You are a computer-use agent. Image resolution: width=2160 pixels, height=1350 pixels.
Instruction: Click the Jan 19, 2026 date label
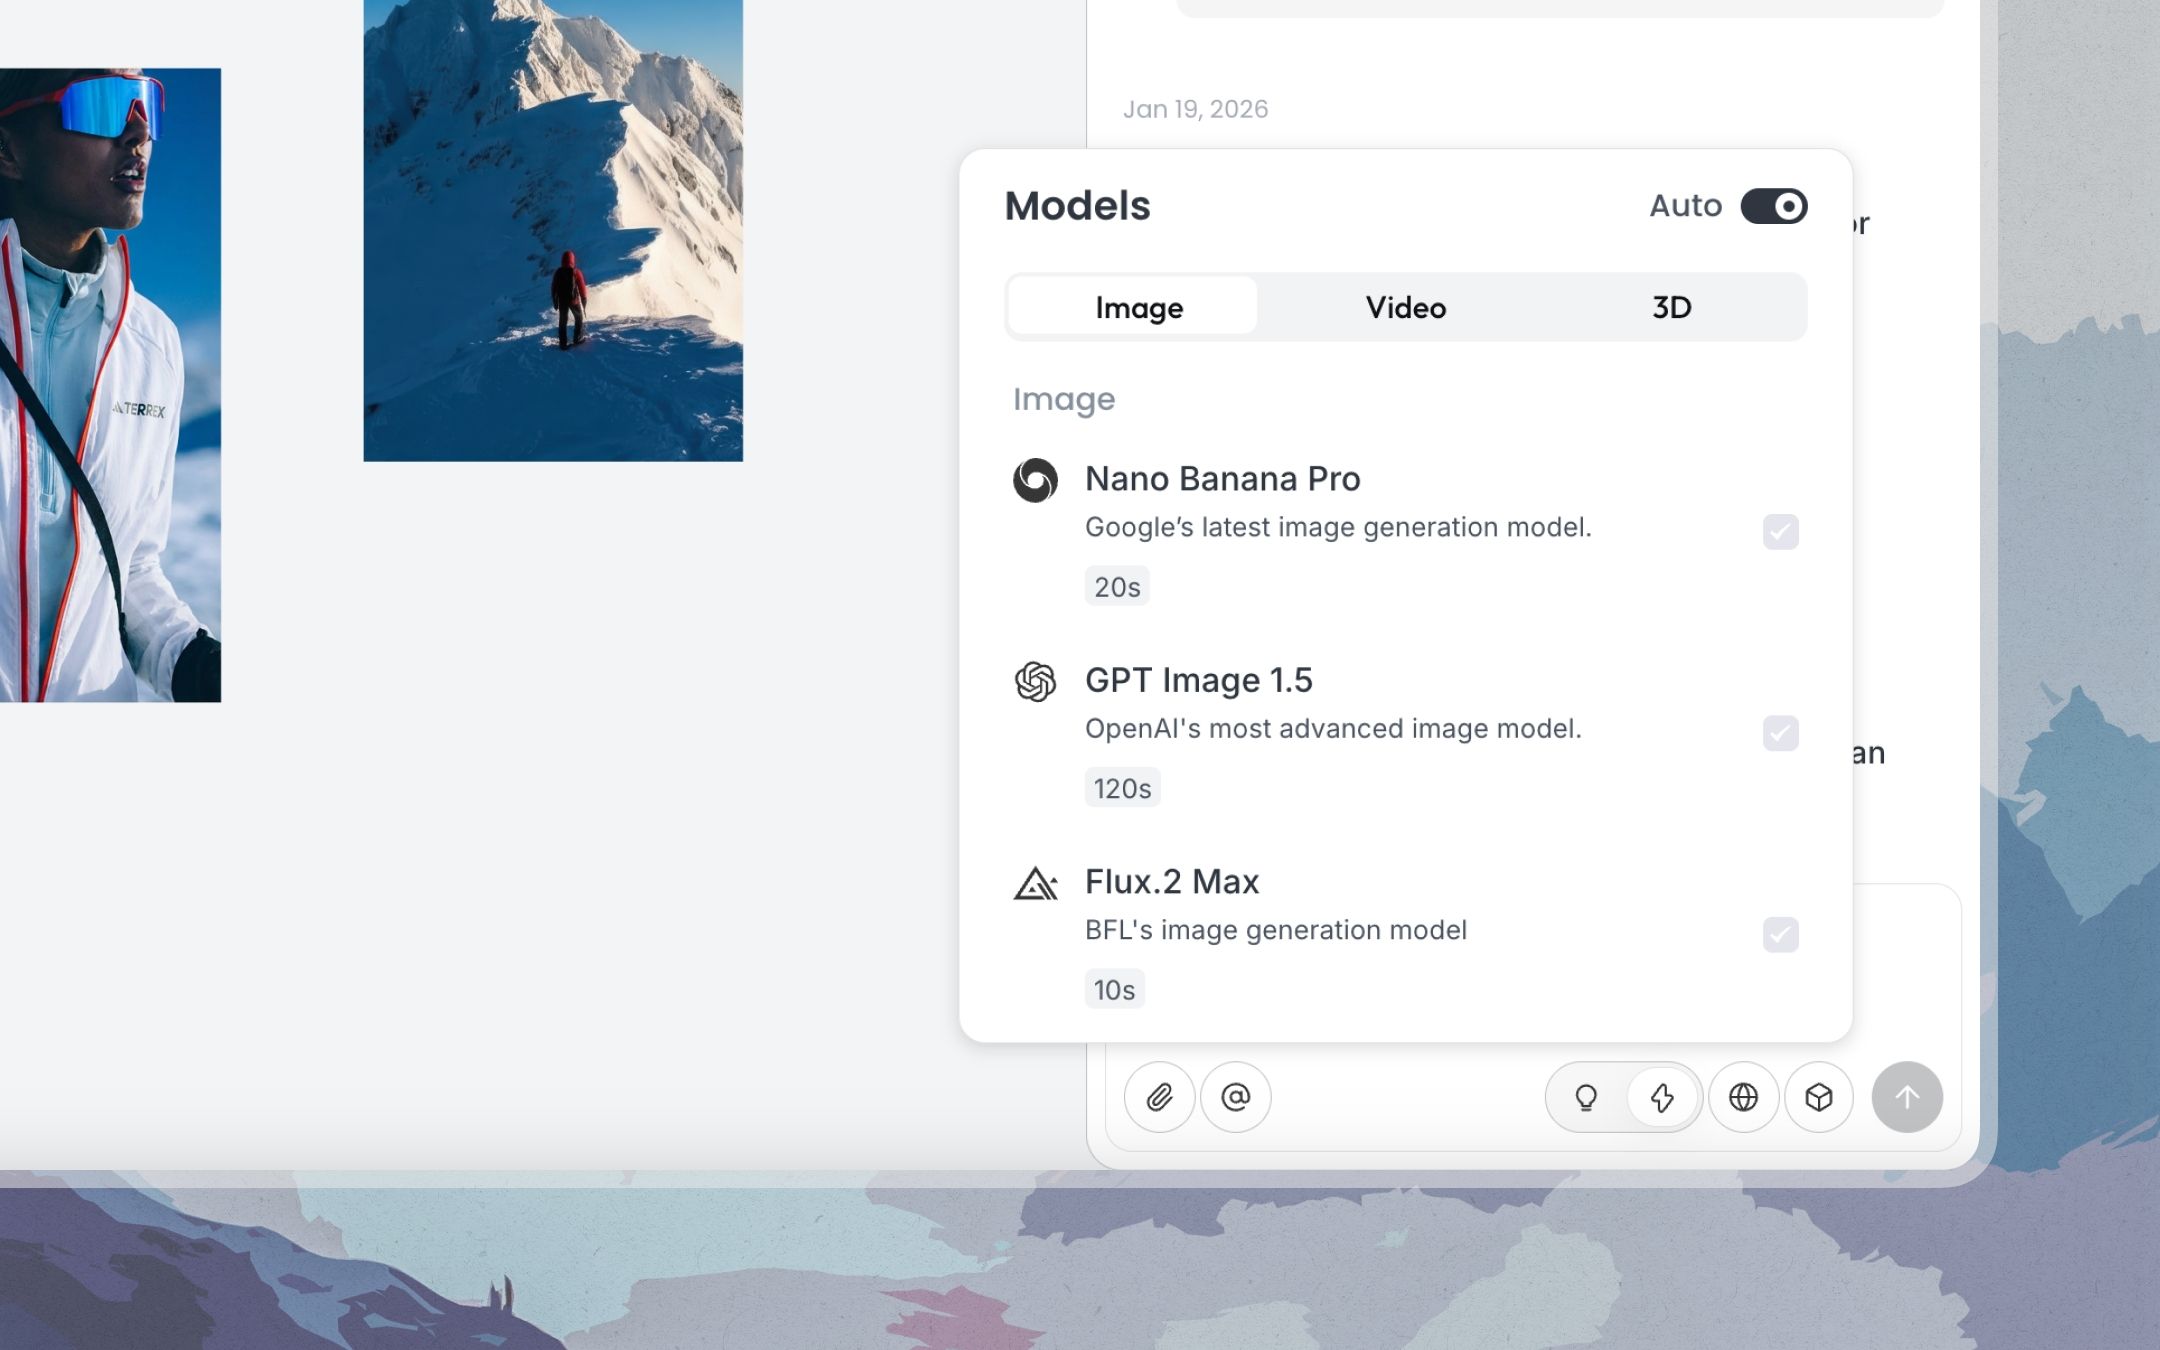(x=1195, y=109)
